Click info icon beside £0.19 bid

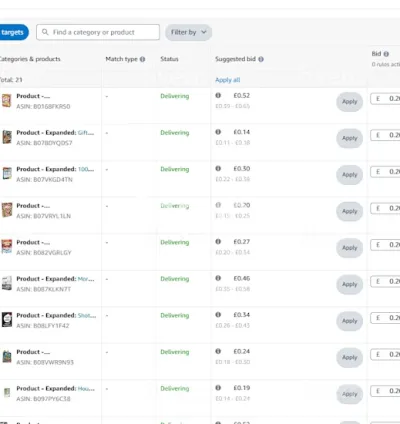[218, 388]
